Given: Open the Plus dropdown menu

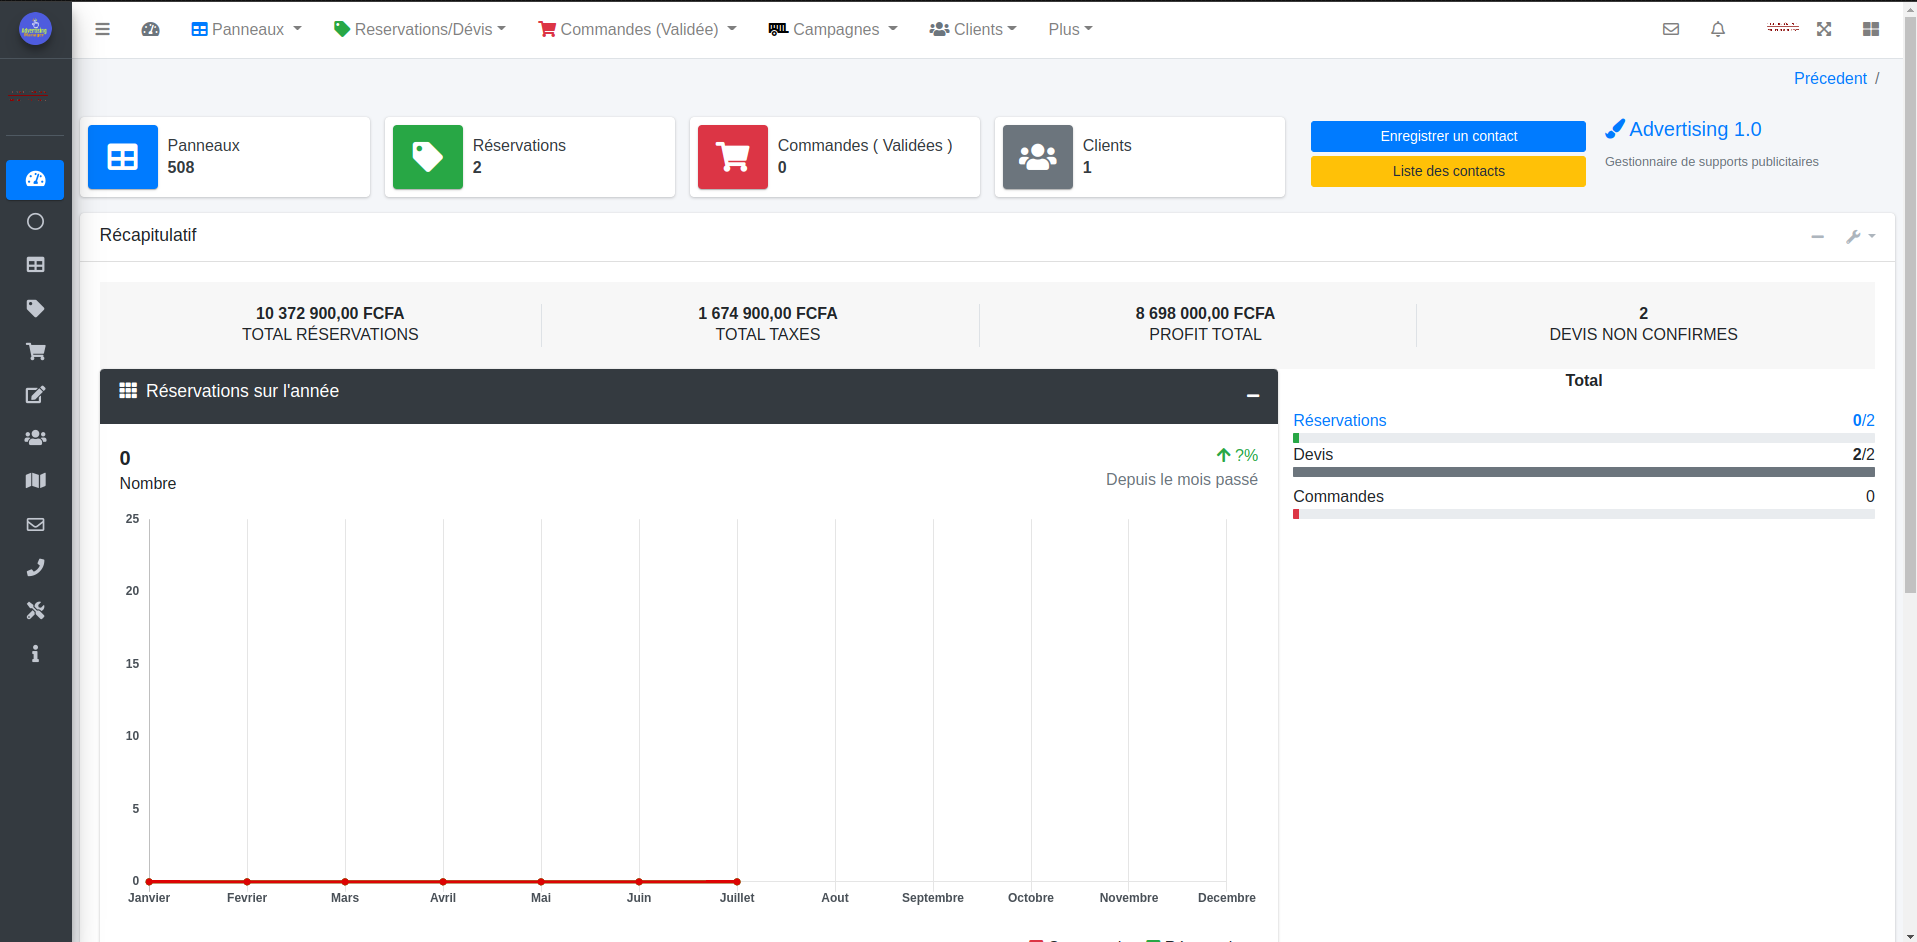Looking at the screenshot, I should 1070,29.
